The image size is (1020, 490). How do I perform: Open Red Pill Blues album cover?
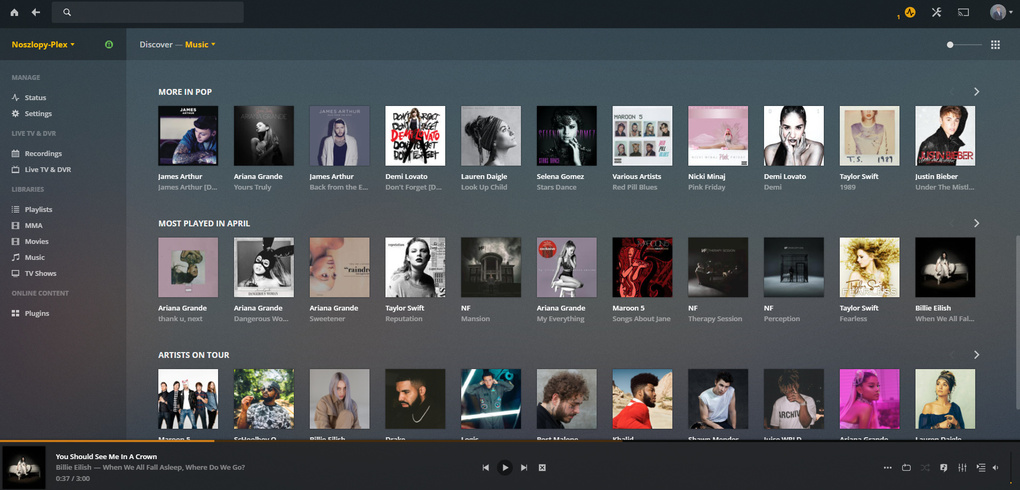642,135
